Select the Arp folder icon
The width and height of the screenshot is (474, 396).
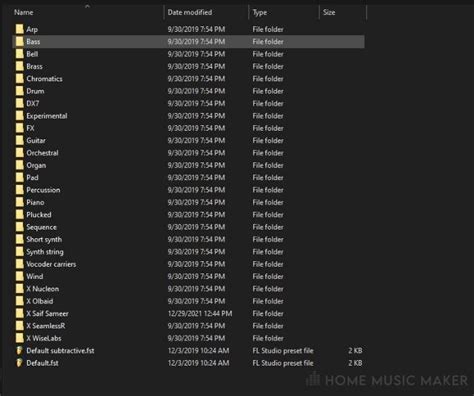coord(20,29)
